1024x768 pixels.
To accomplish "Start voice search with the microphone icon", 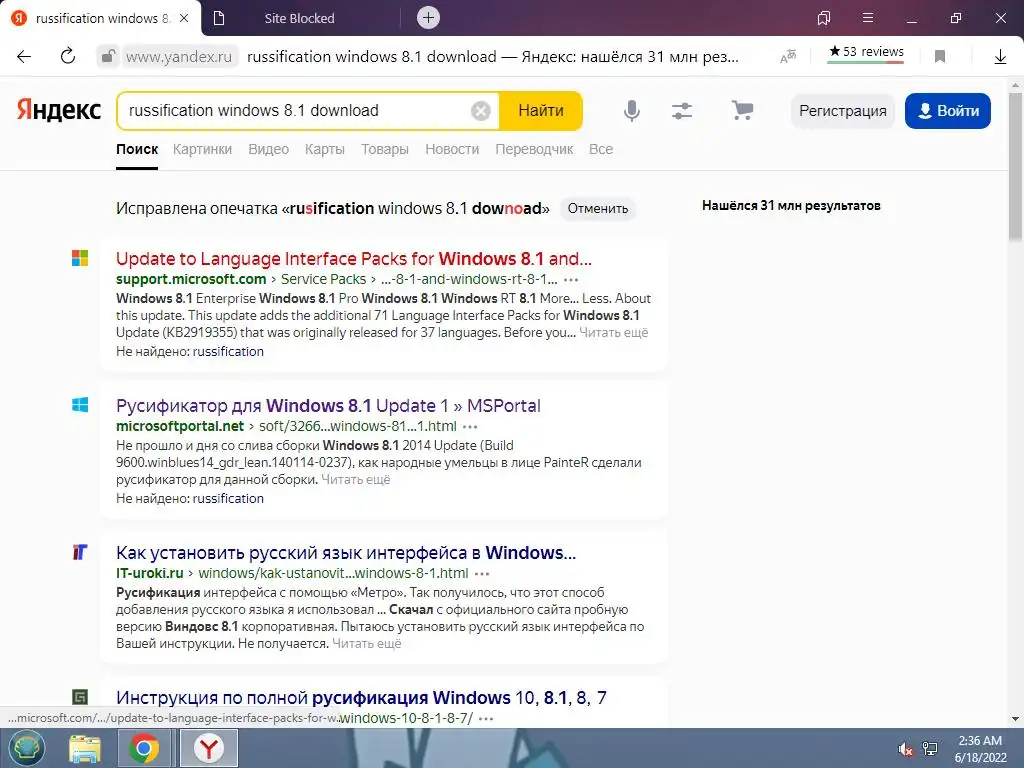I will point(632,111).
